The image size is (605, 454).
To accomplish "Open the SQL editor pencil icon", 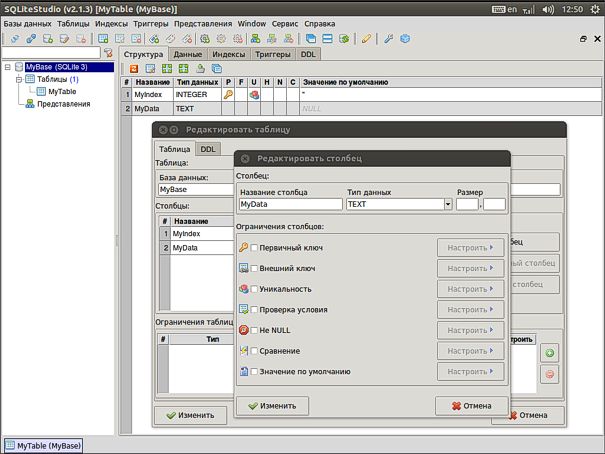I will (366, 39).
